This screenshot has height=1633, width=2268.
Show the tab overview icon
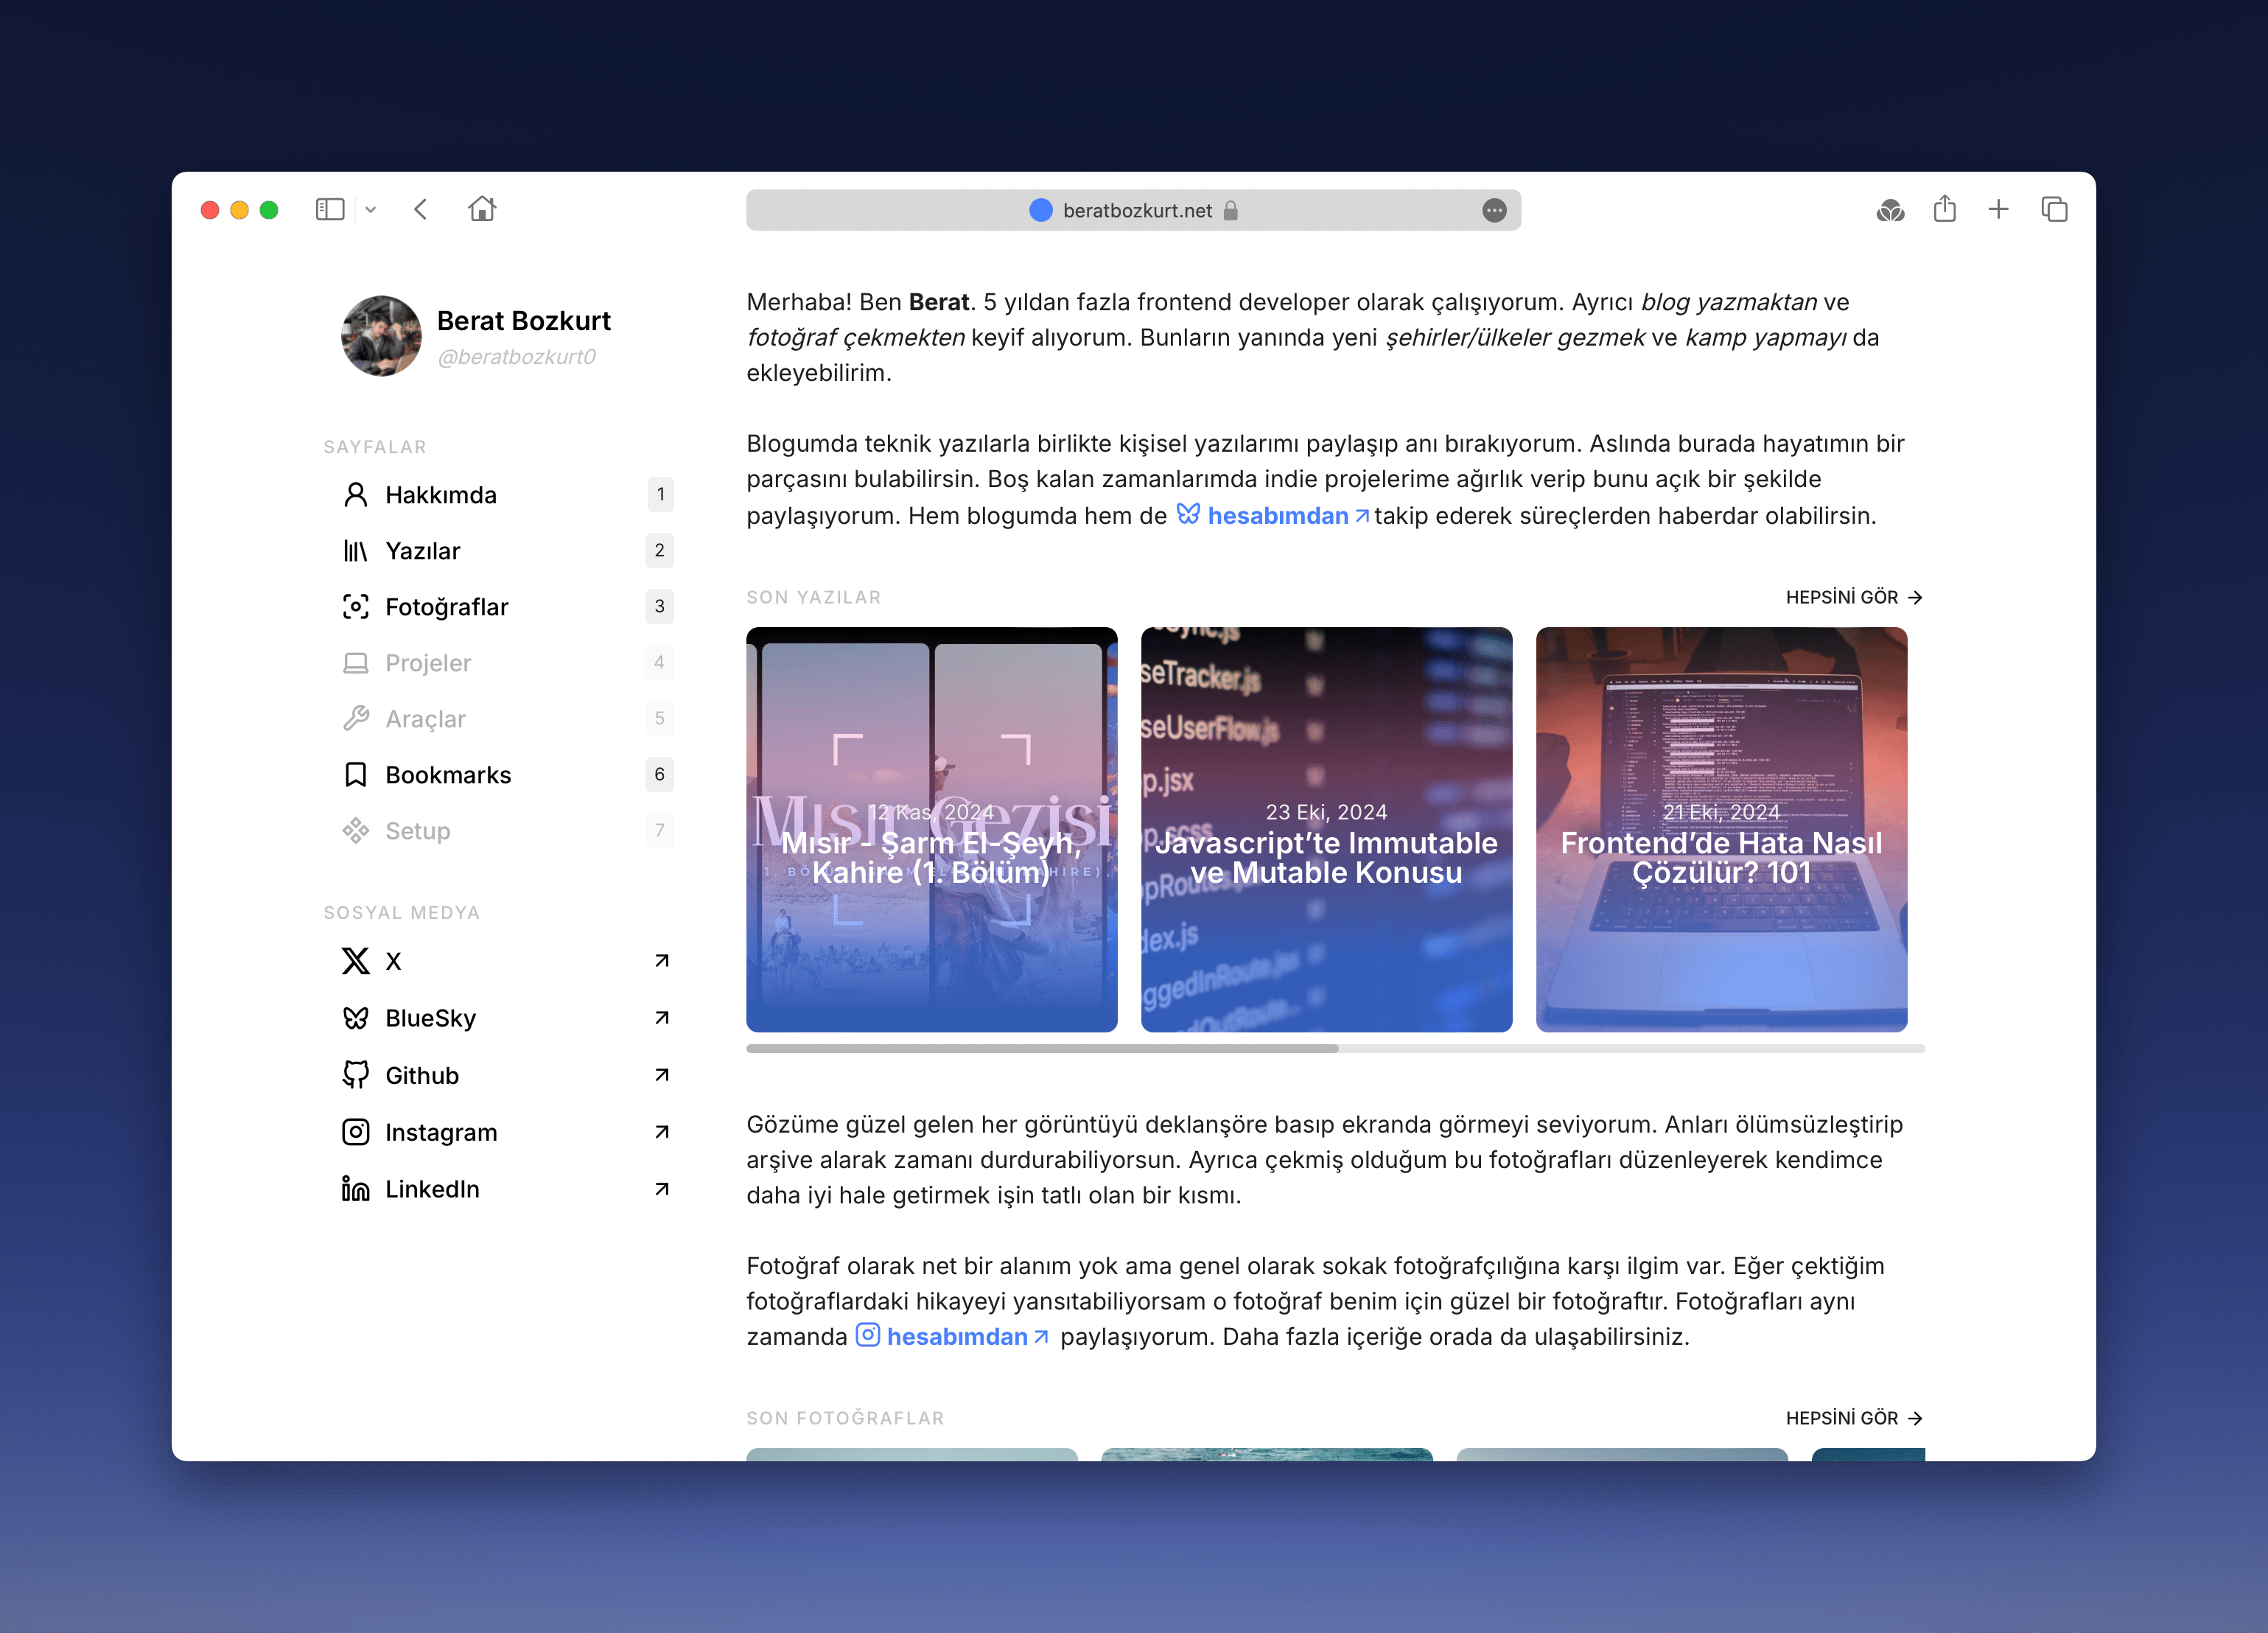[2054, 209]
